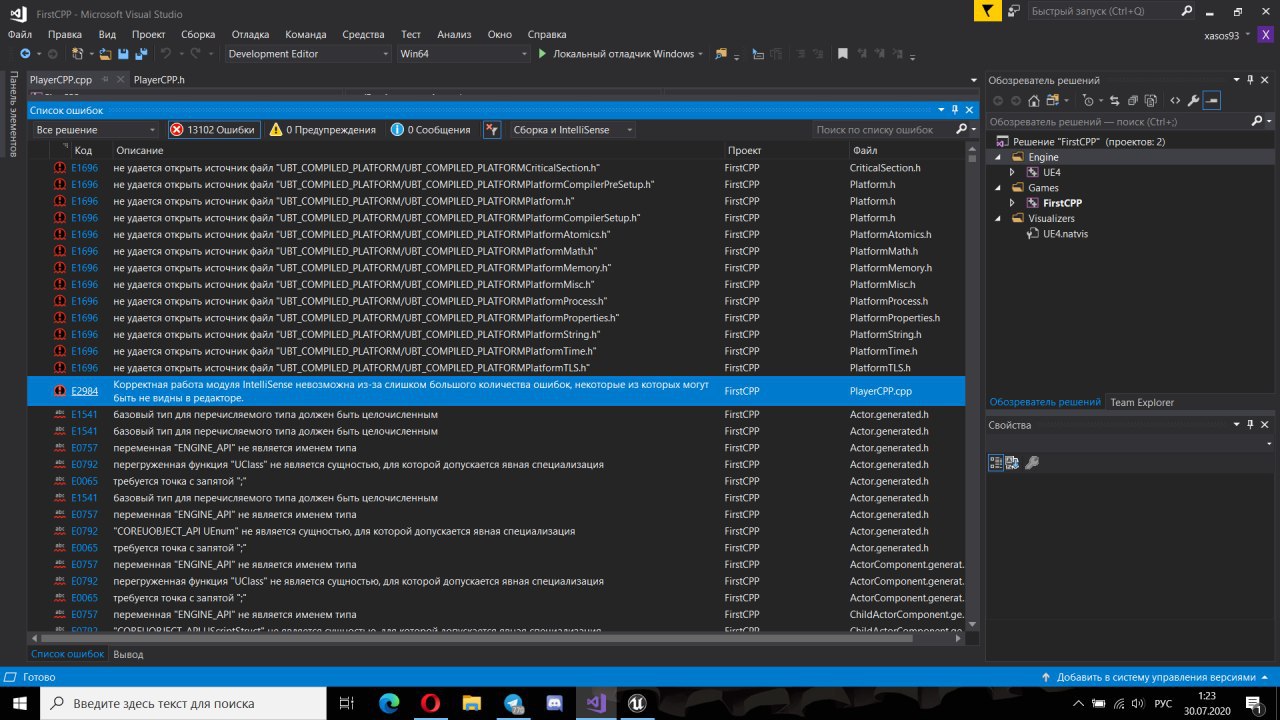Open the Отладка menu
This screenshot has width=1280, height=720.
tap(250, 34)
